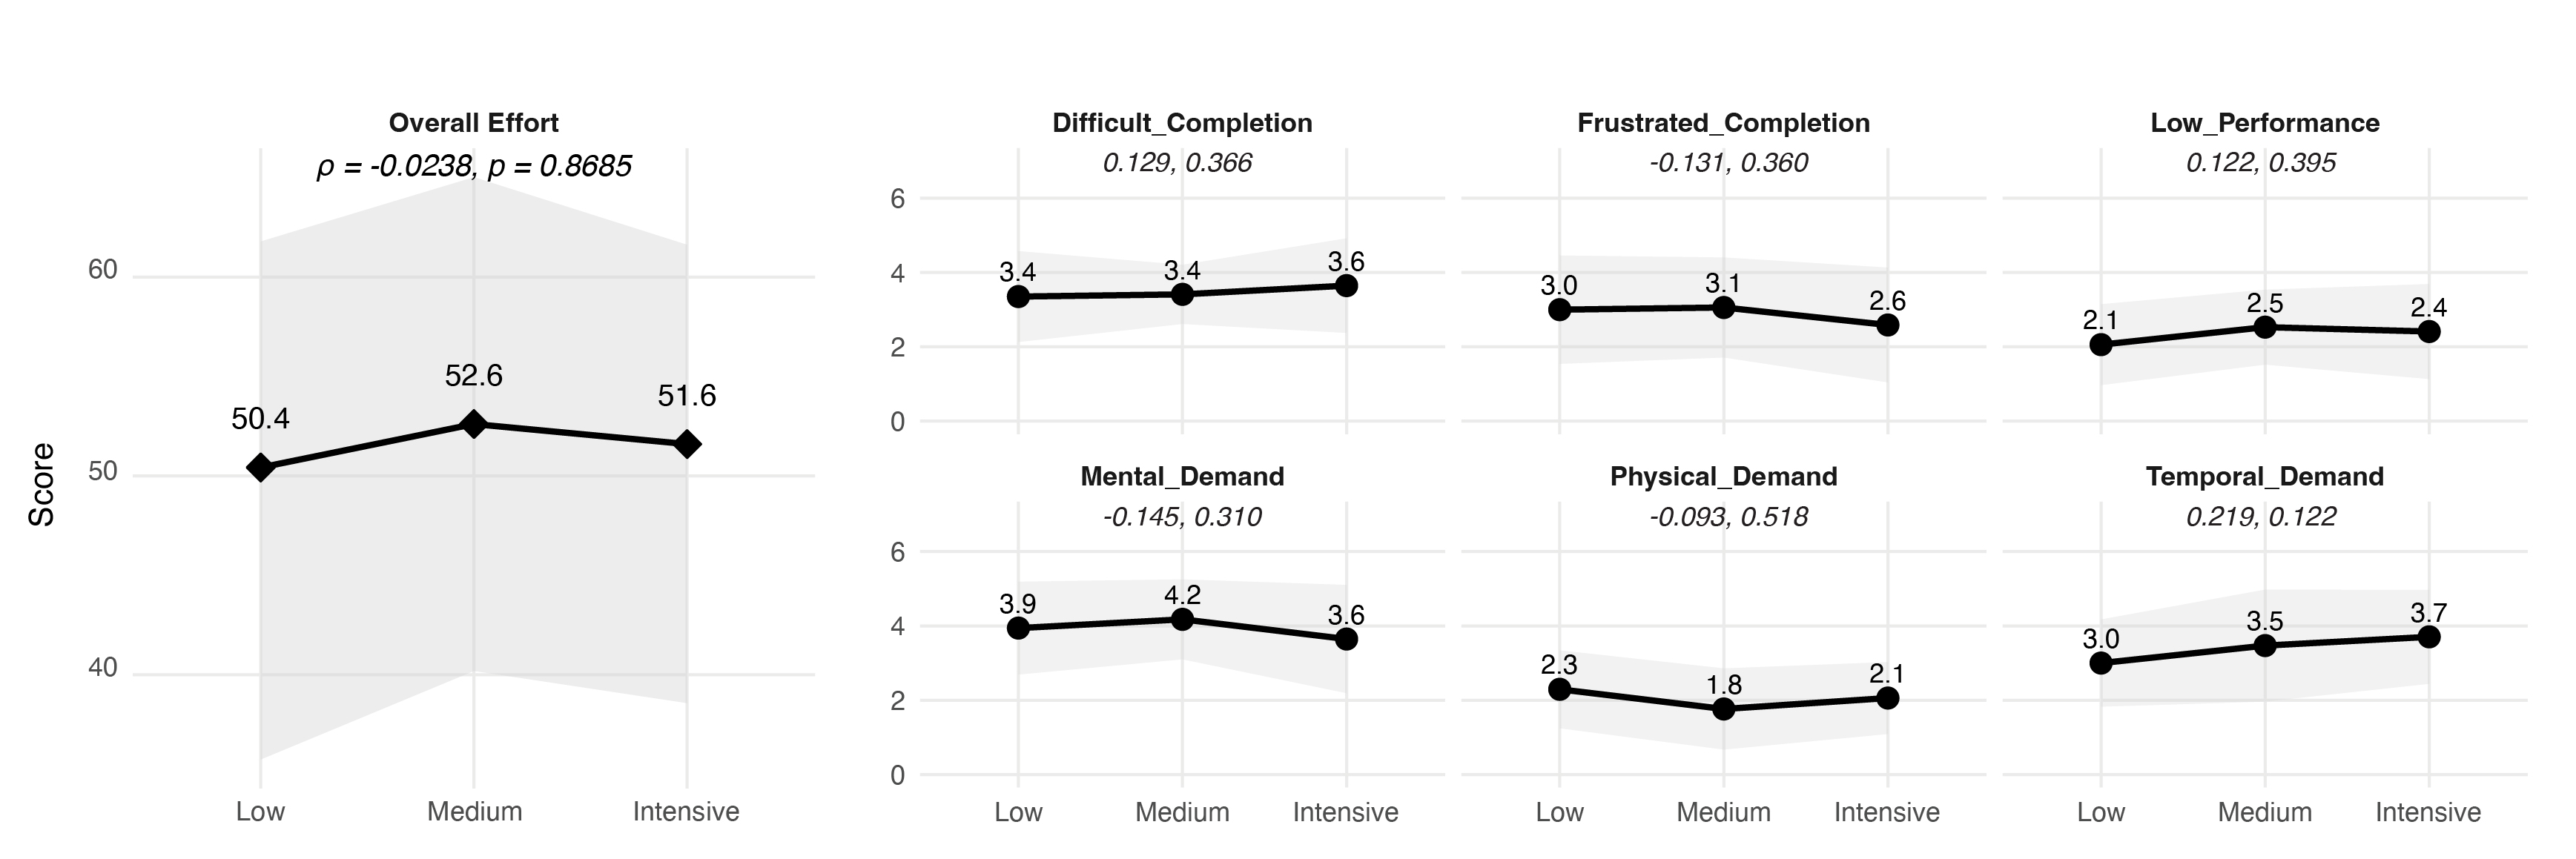
Task: Select Frustrated_Completion Low data point 3.0
Action: point(1559,310)
